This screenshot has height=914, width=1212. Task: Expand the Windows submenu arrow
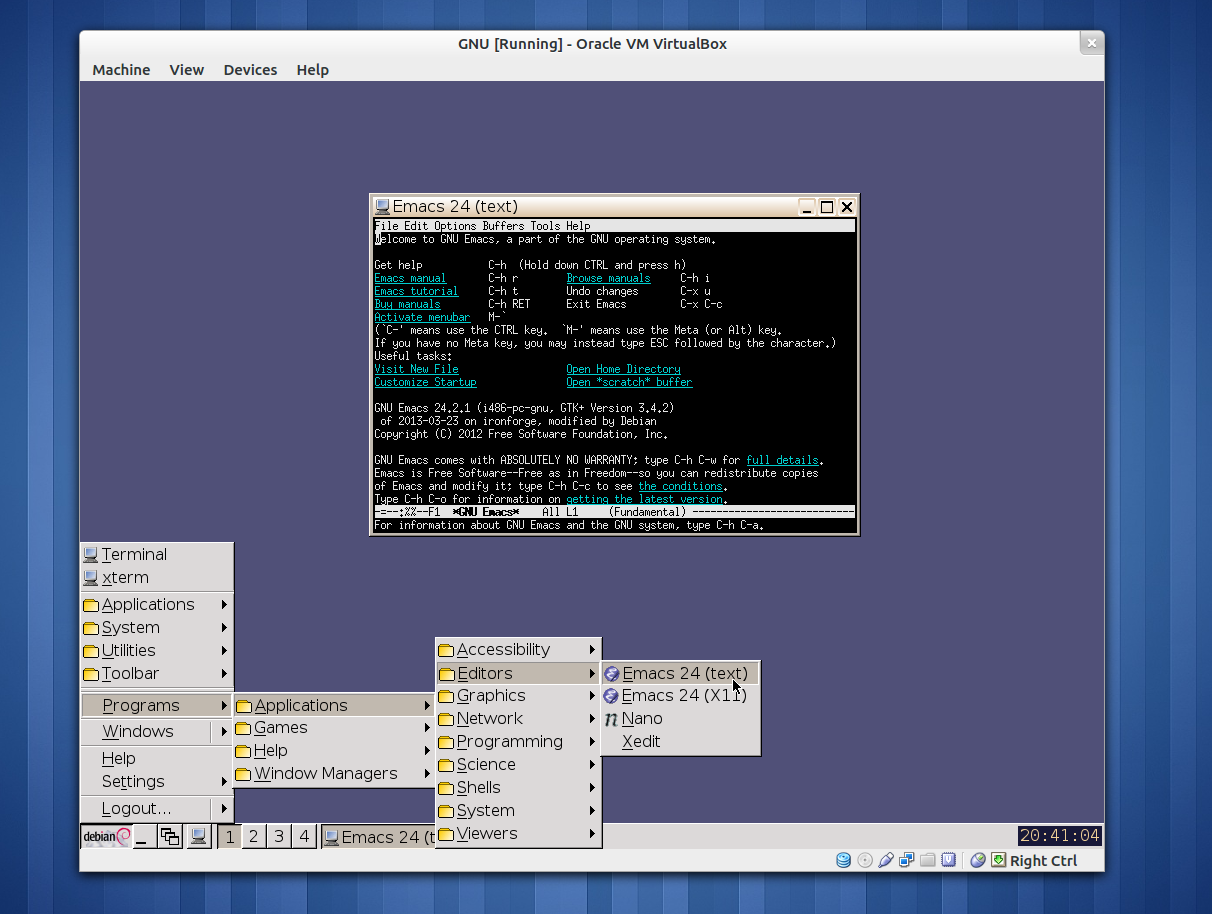coord(224,731)
